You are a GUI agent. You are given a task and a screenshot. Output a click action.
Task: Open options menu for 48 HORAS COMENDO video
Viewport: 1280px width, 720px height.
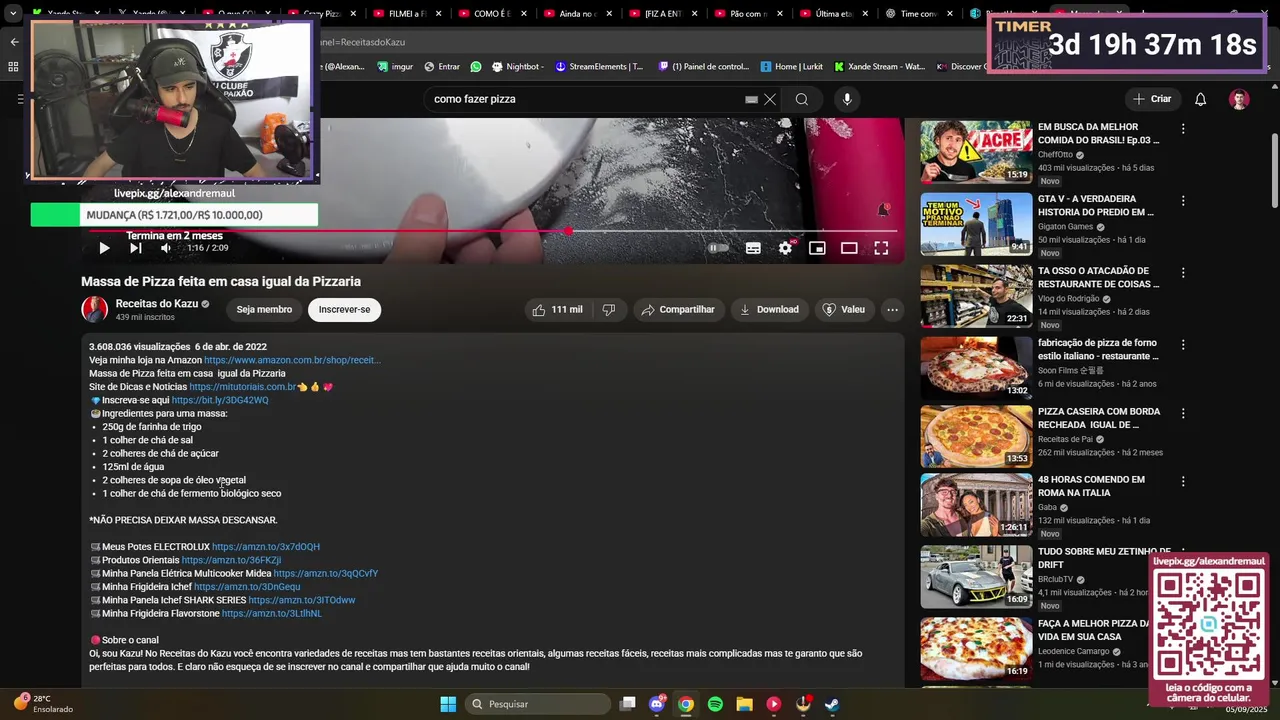pos(1183,481)
